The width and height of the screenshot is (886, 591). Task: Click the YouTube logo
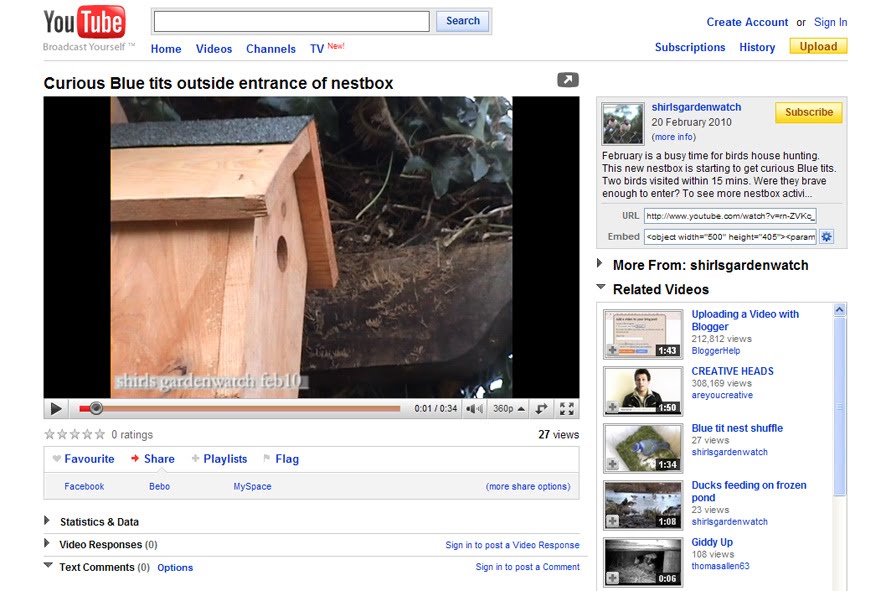(84, 23)
